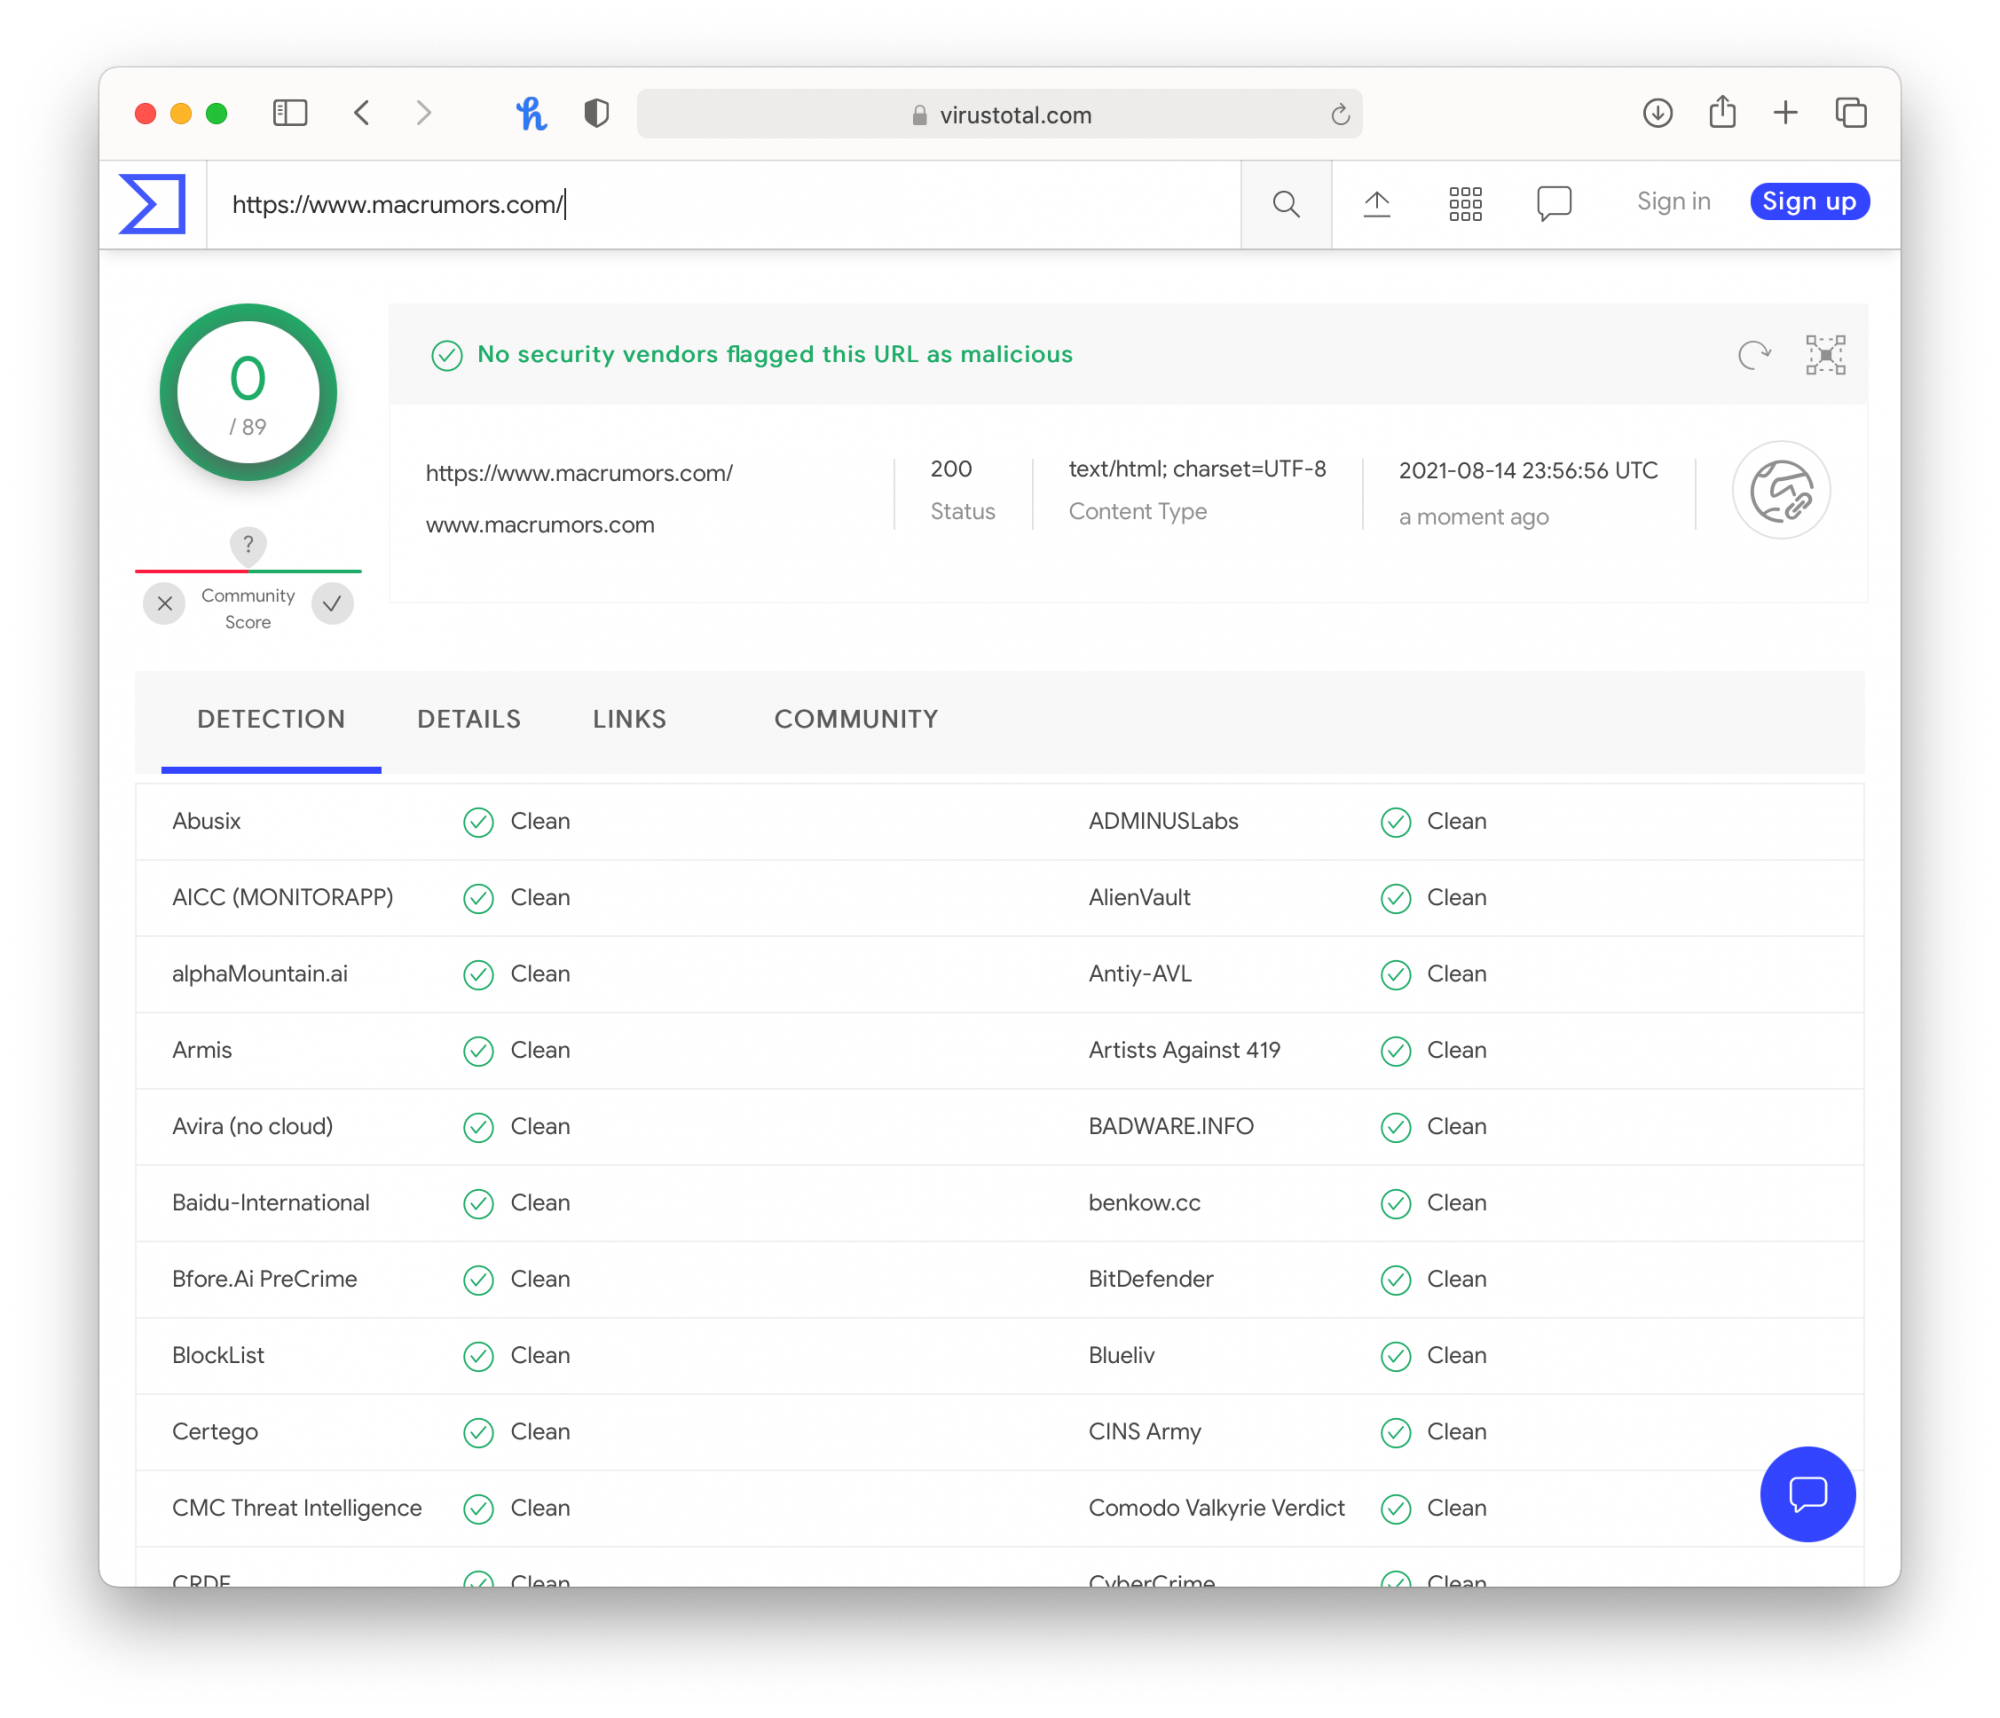Viewport: 2000px width, 1718px height.
Task: Click the https://www.macrumors.com/ URL in summary
Action: (x=579, y=473)
